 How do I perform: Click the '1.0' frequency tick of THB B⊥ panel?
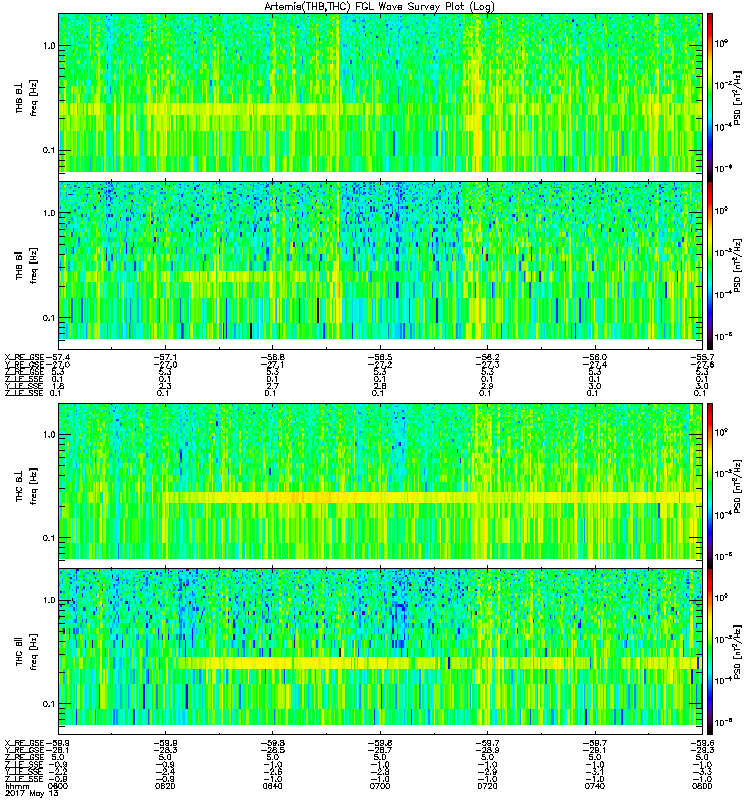coord(49,46)
